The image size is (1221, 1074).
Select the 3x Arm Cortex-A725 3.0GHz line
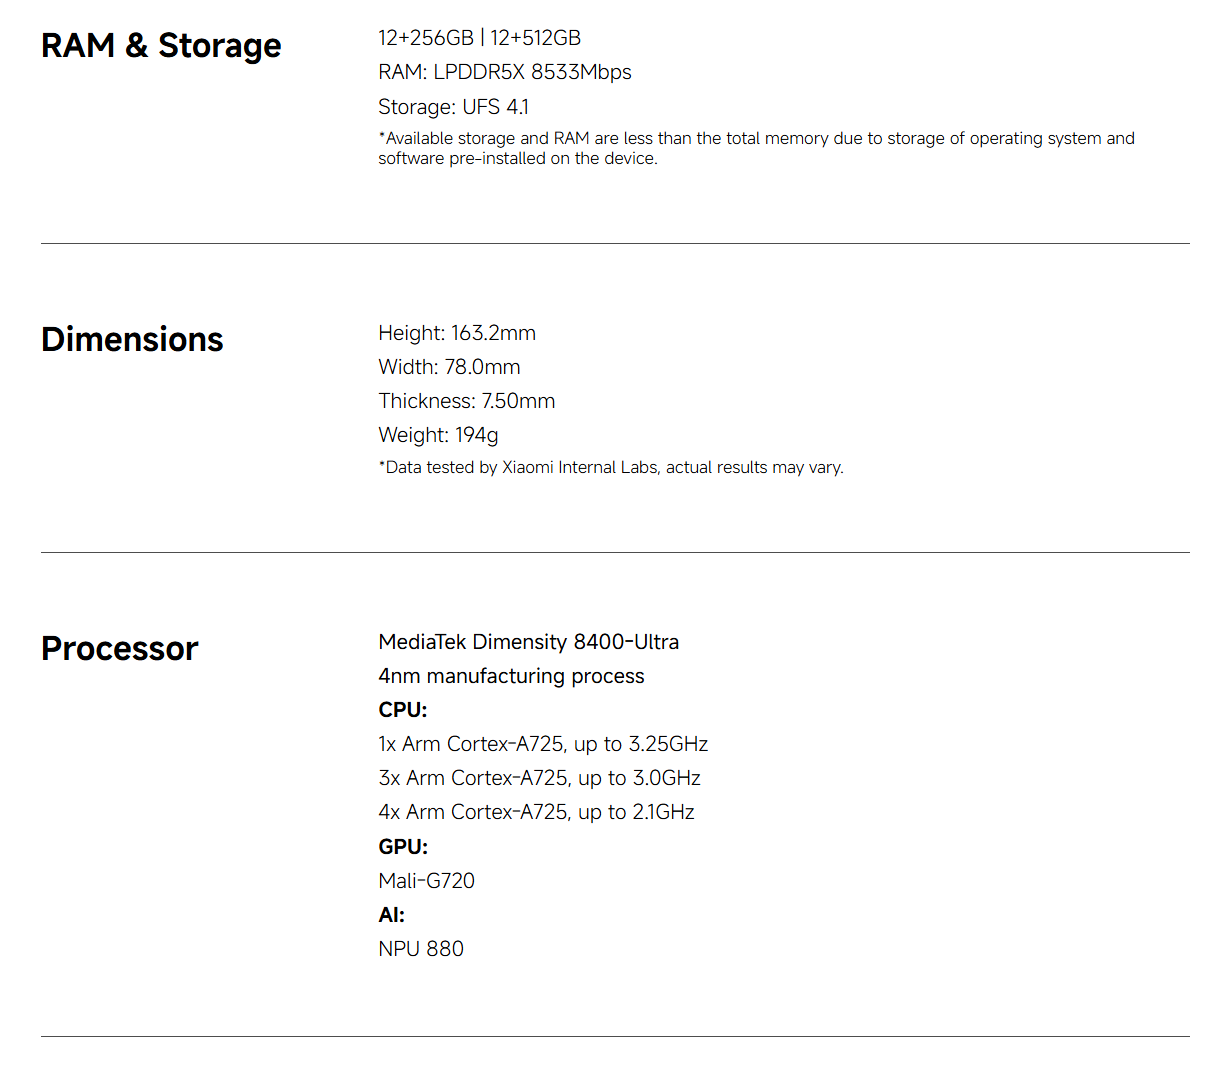[539, 778]
